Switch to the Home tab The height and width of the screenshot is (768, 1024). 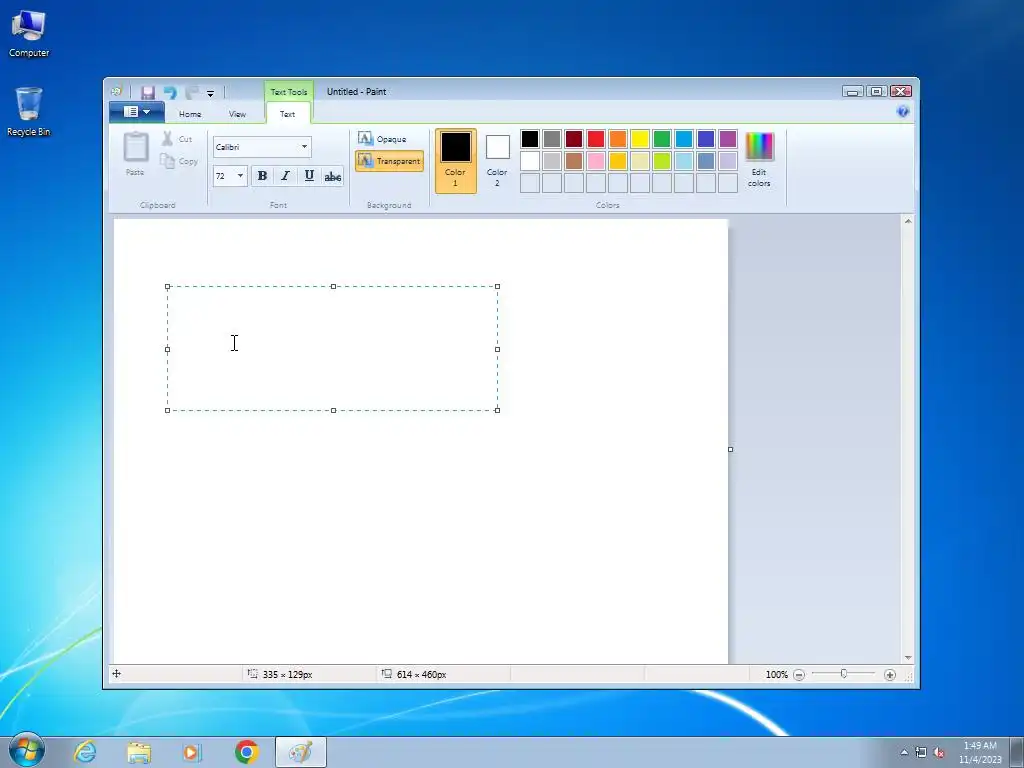point(190,114)
